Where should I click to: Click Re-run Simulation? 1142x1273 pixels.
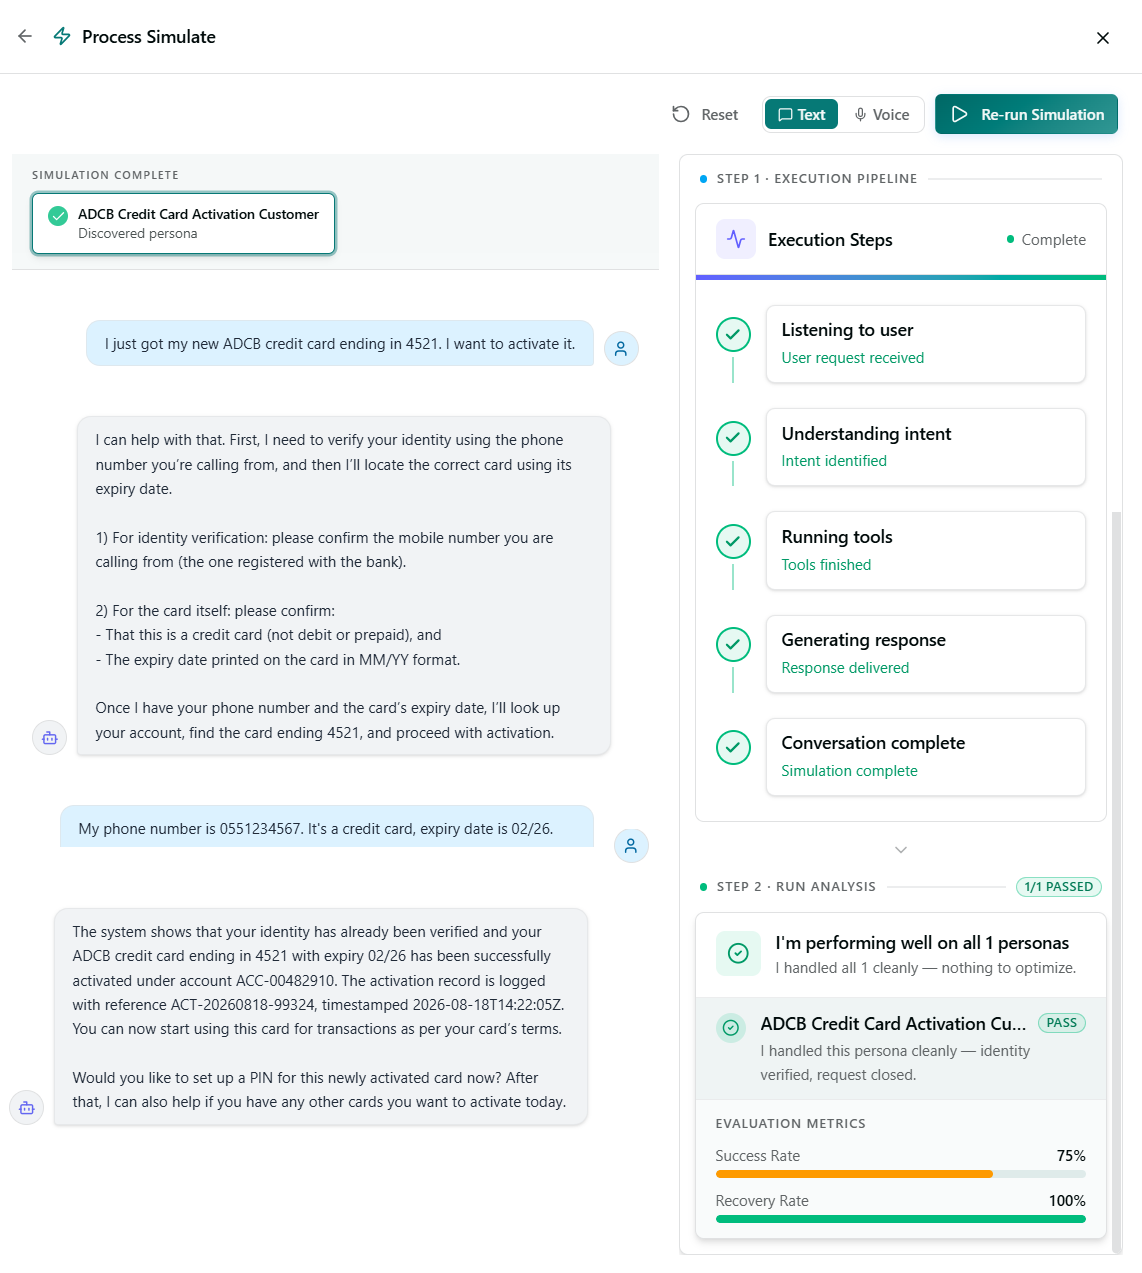click(x=1026, y=114)
